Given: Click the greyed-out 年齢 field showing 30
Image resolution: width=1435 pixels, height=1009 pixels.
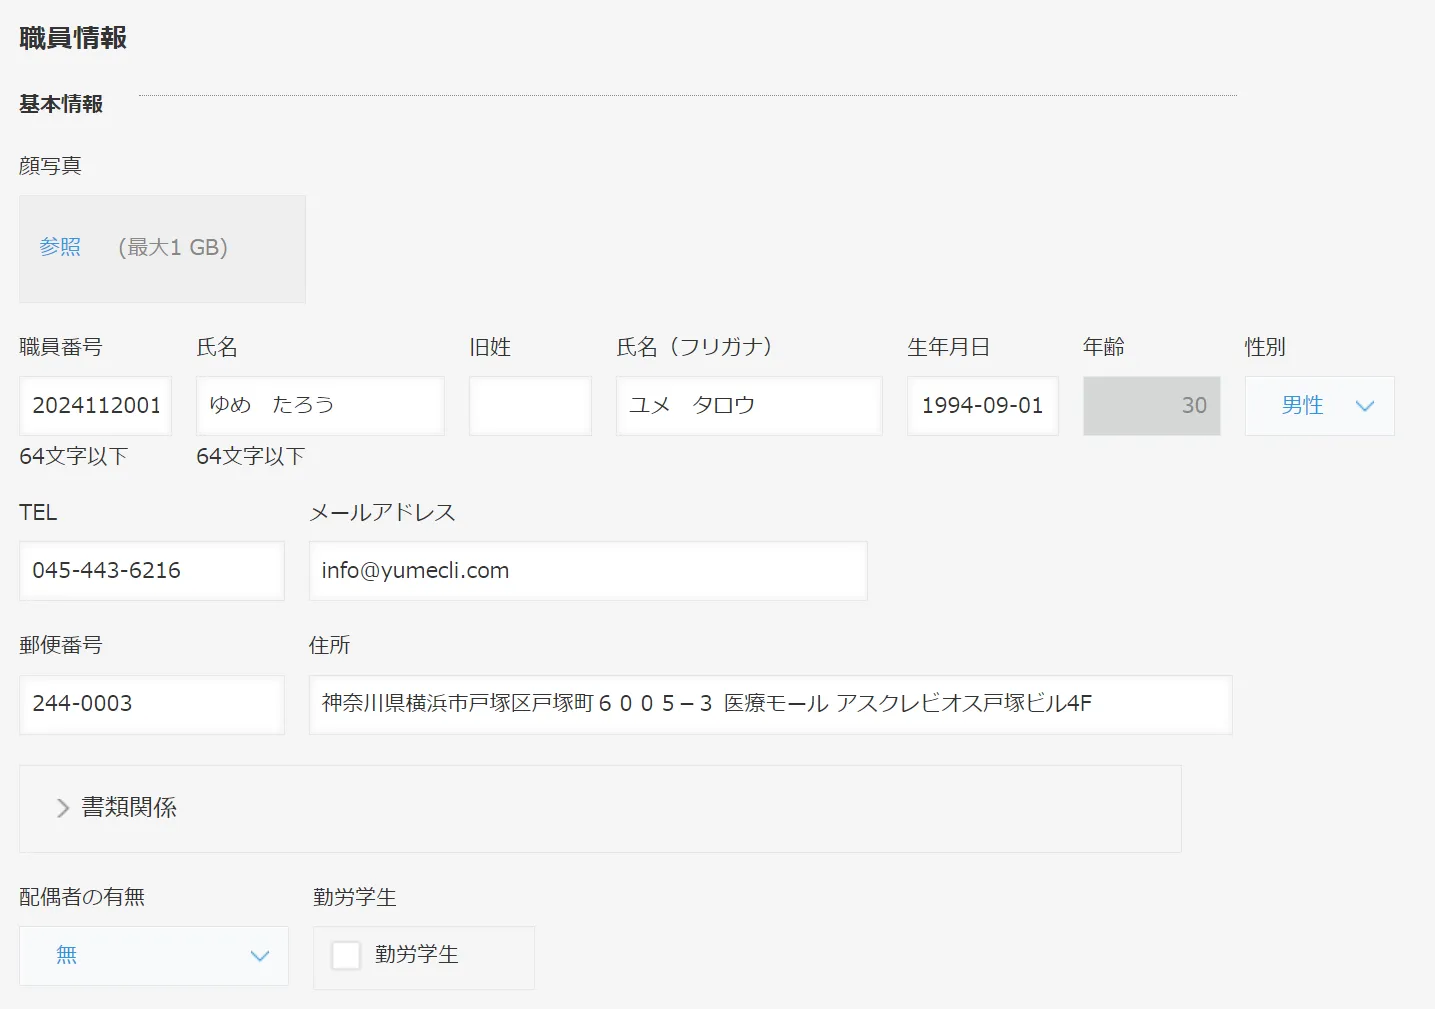Looking at the screenshot, I should tap(1151, 405).
